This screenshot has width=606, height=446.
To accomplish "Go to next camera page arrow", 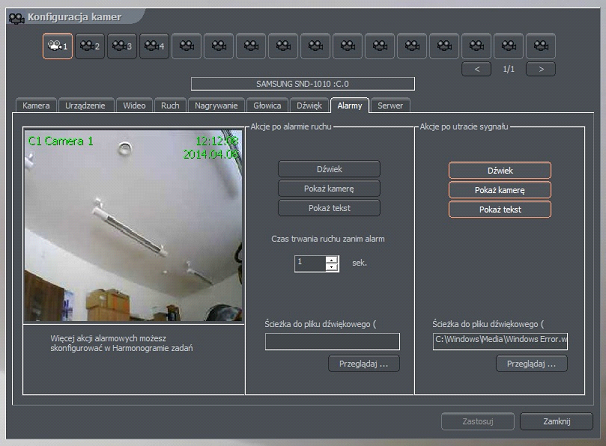I will pyautogui.click(x=541, y=68).
